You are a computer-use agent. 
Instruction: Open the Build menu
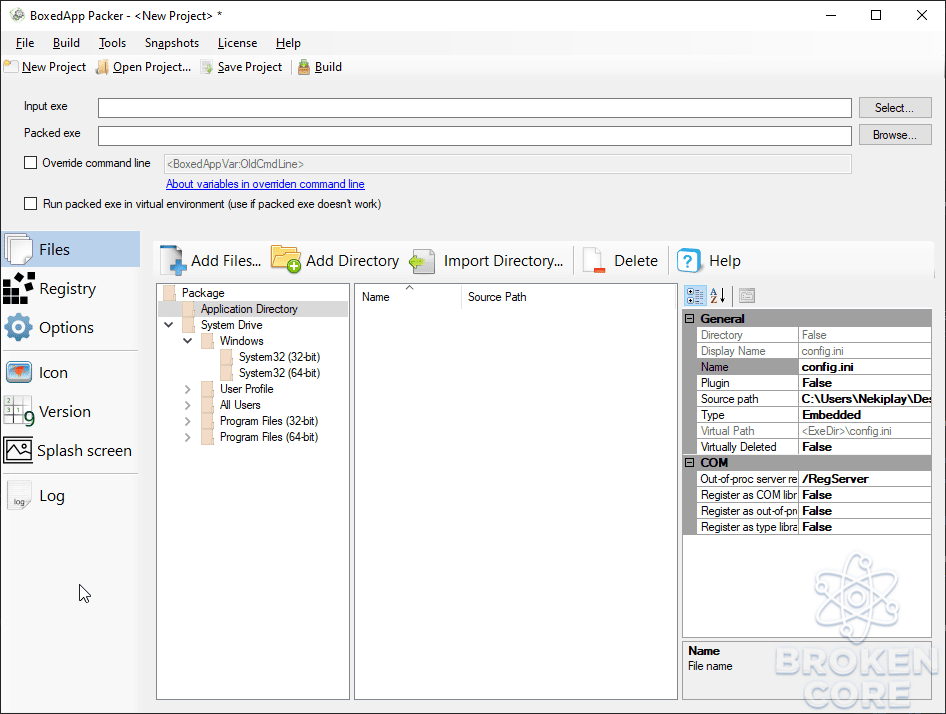[66, 43]
